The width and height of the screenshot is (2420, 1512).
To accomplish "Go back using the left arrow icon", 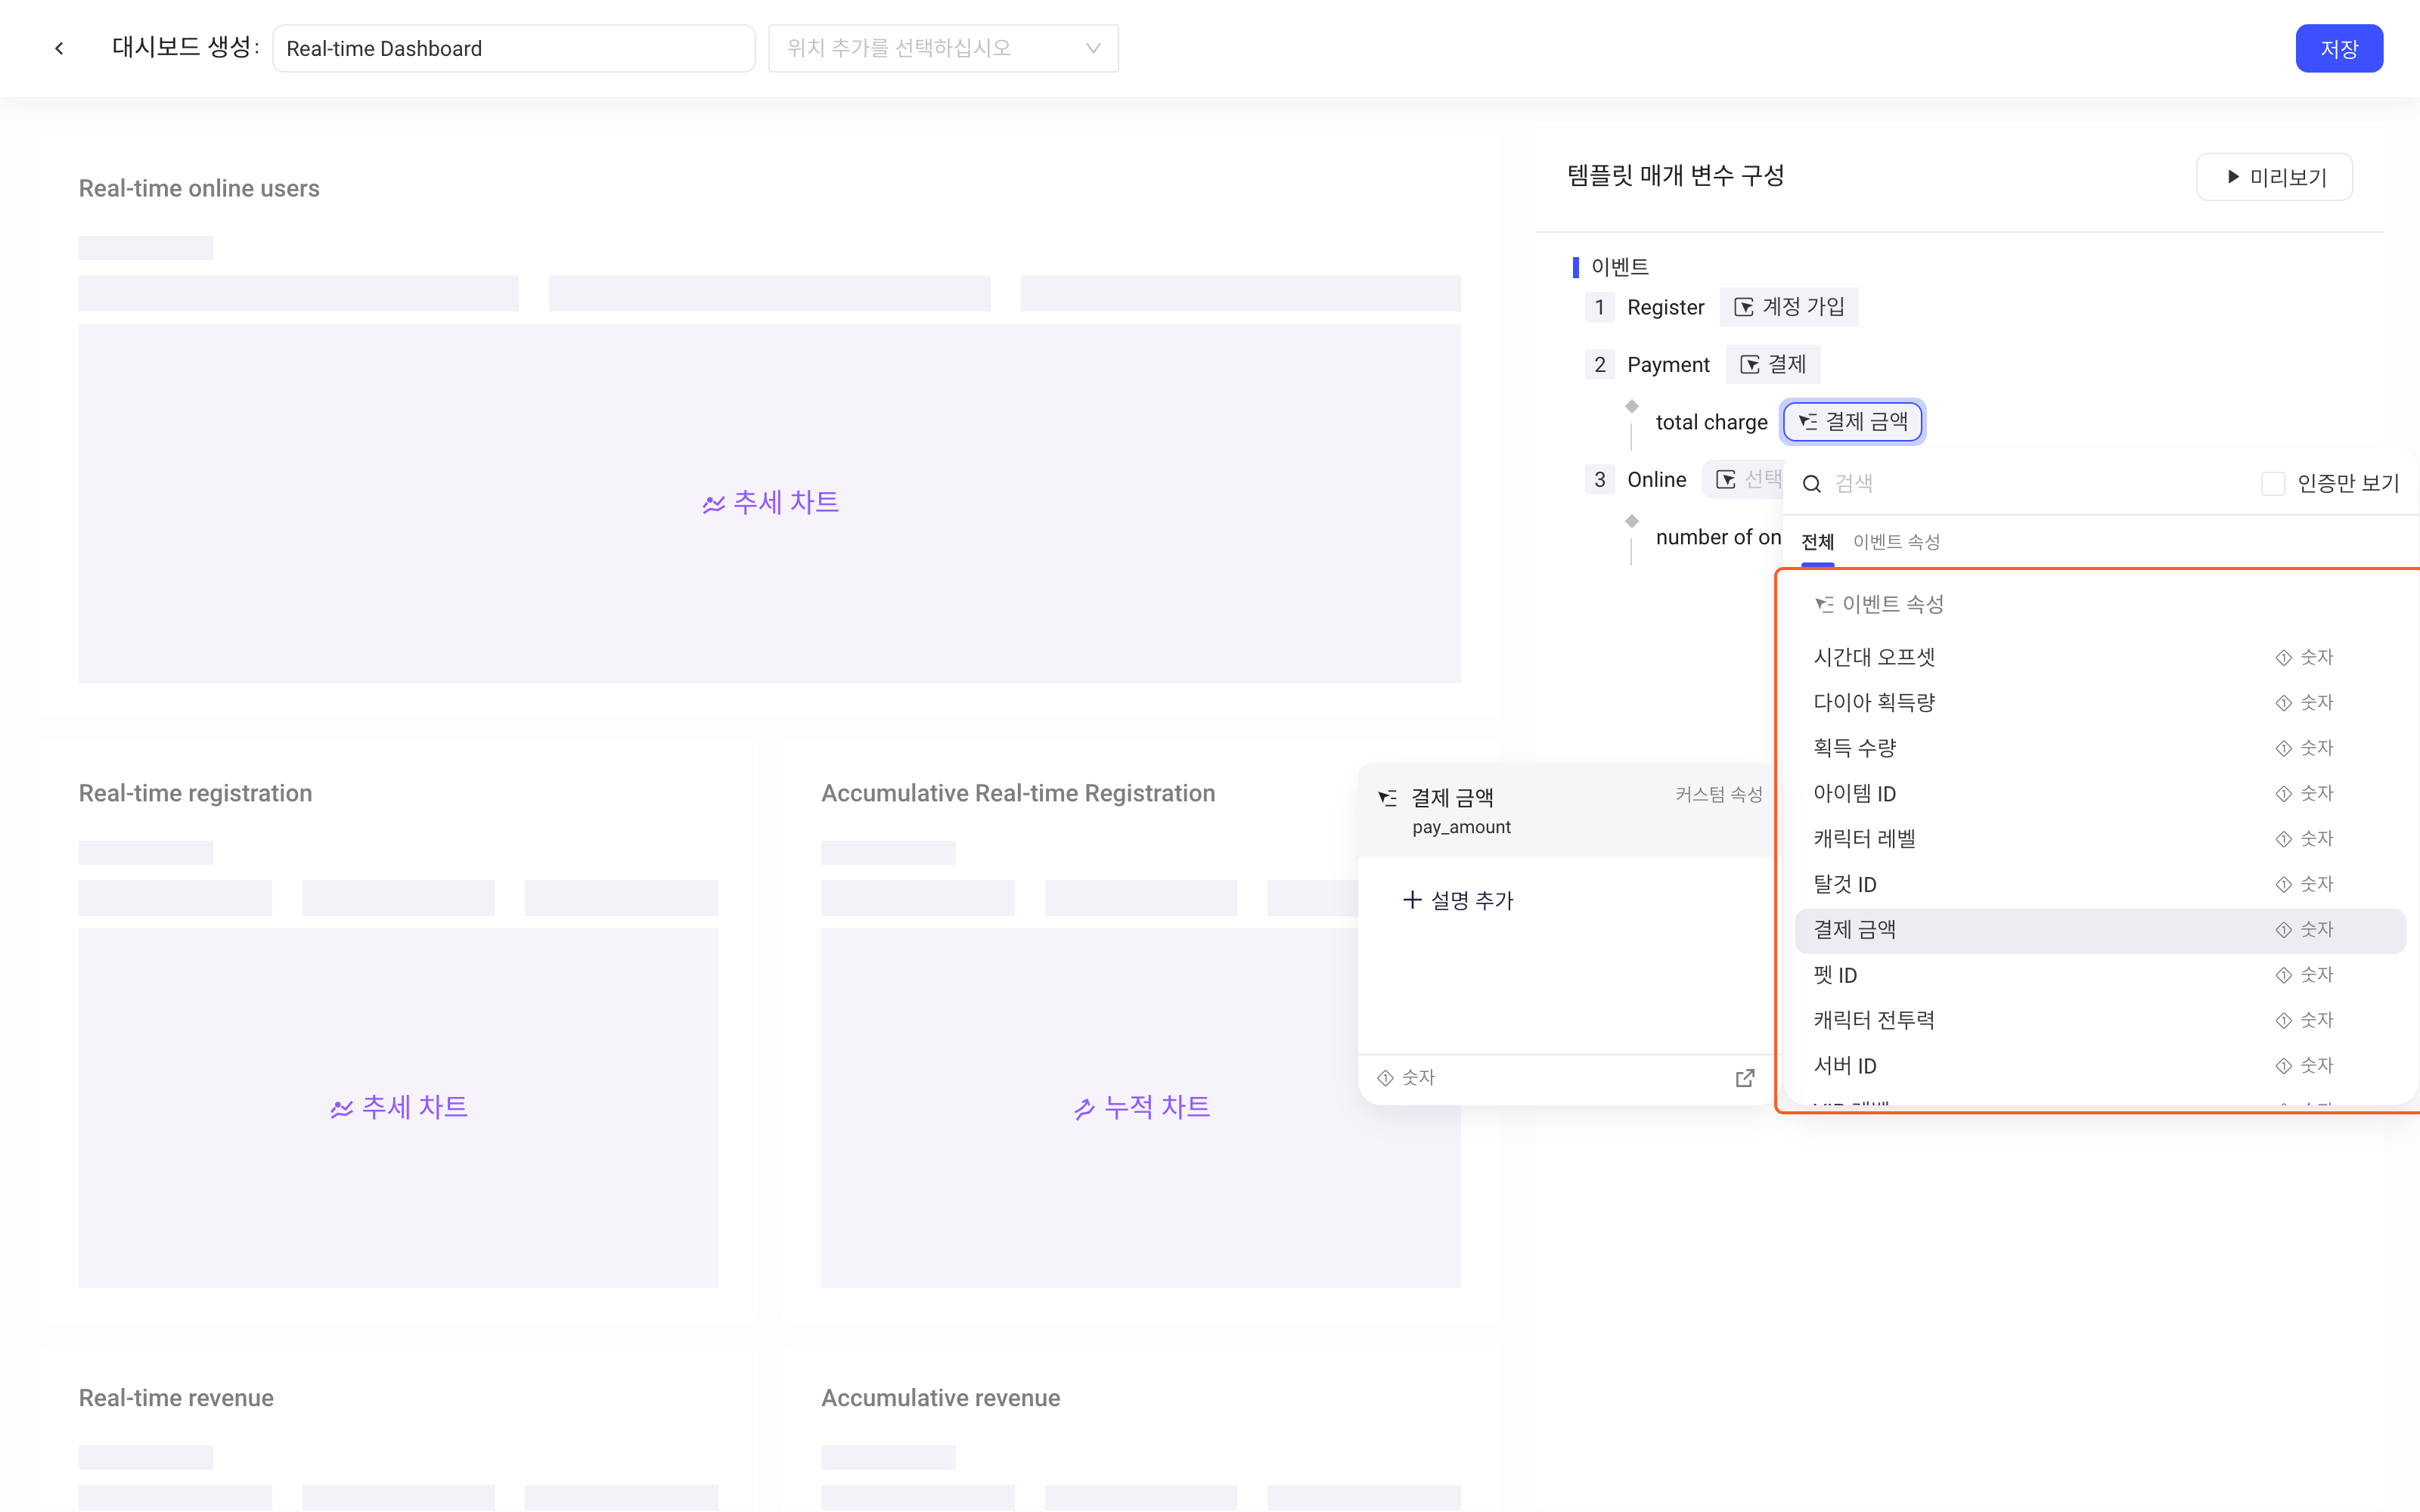I will pos(59,48).
